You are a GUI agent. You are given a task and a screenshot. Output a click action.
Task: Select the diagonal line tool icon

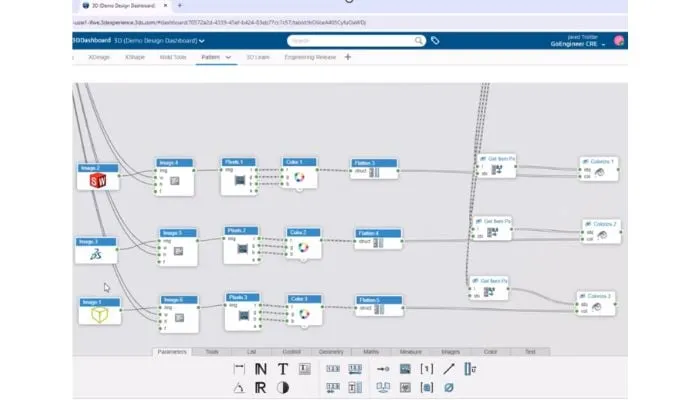click(448, 369)
